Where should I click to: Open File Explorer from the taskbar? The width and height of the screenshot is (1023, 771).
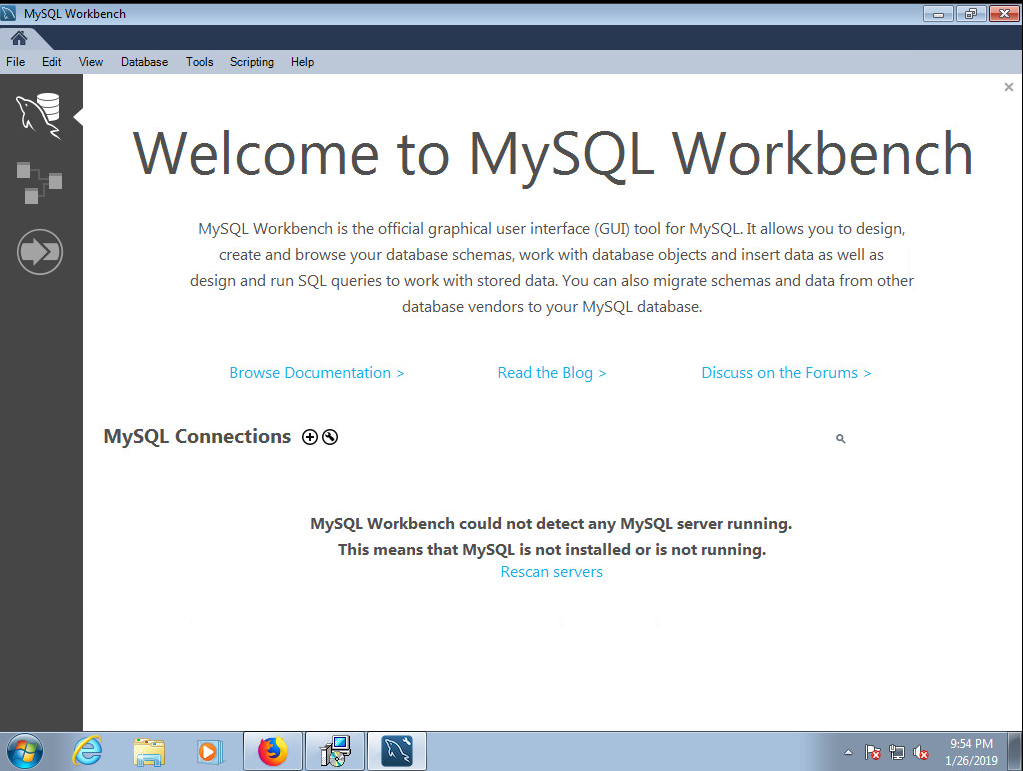pos(149,751)
